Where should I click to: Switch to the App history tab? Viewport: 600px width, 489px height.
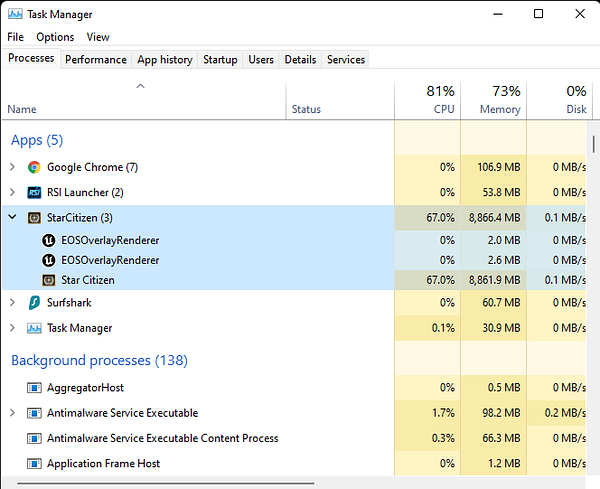tap(165, 60)
